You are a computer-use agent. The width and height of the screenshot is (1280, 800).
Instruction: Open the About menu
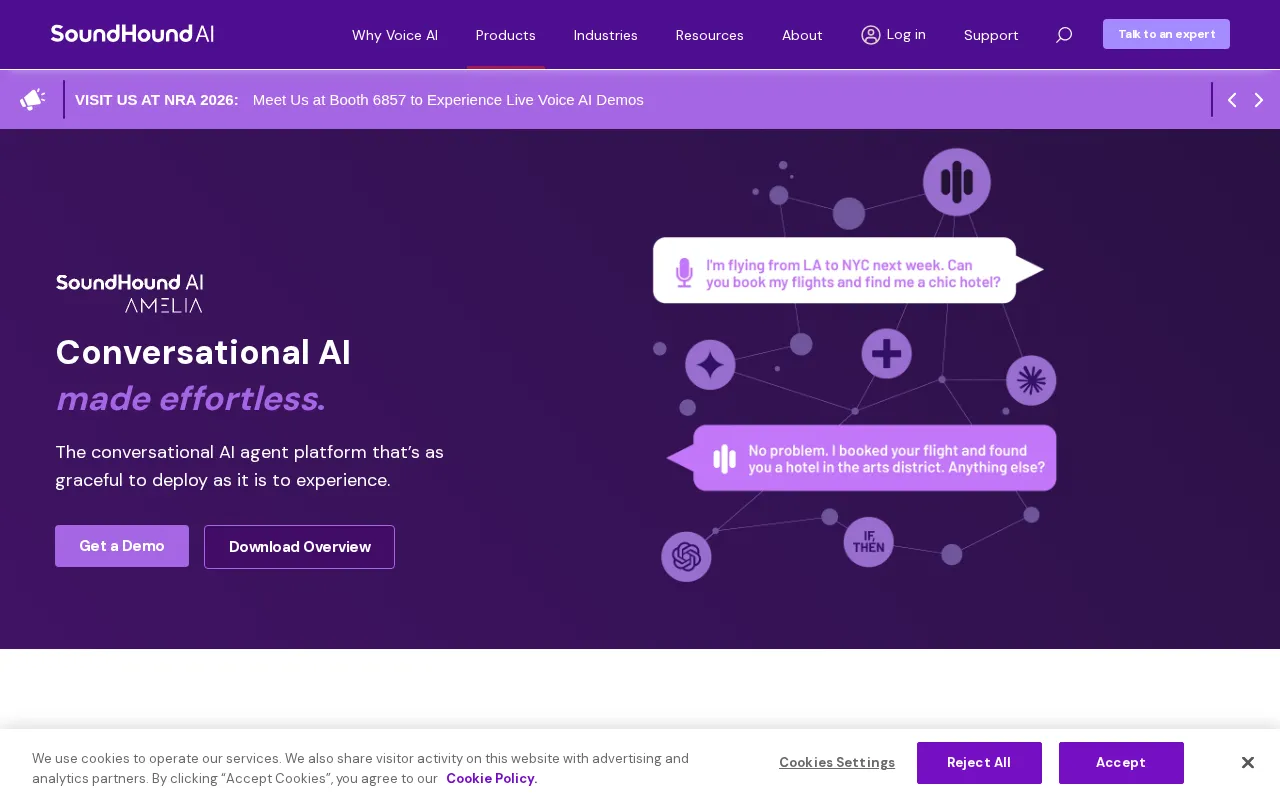point(802,35)
